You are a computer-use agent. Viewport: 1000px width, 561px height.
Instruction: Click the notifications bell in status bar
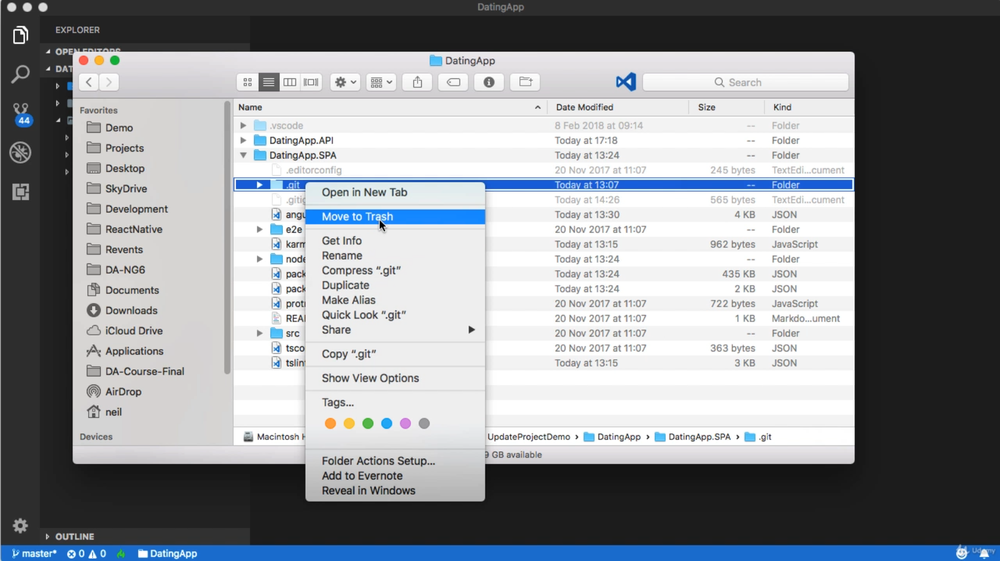tap(984, 553)
